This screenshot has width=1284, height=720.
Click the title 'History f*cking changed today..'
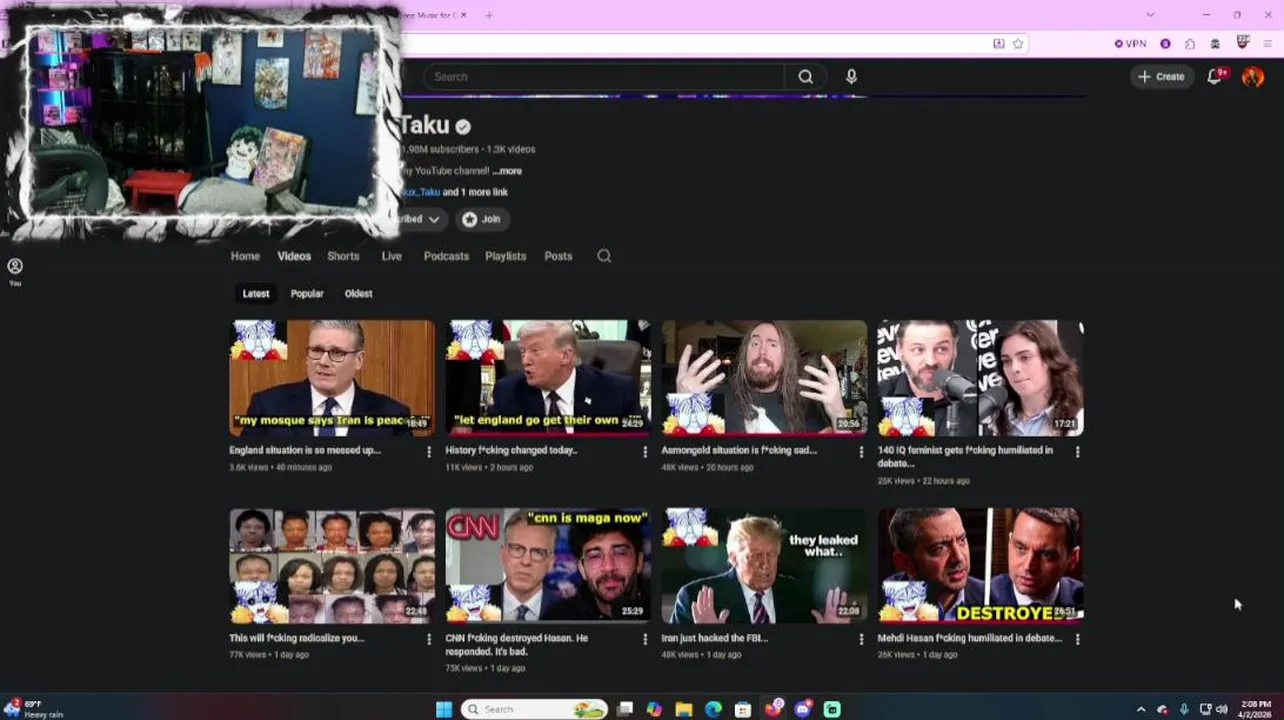coord(511,451)
